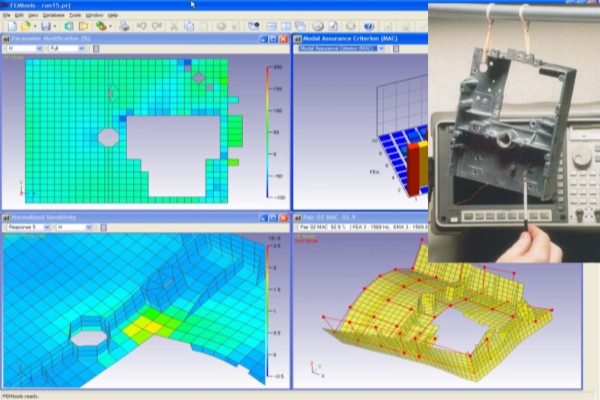Image resolution: width=600 pixels, height=400 pixels.
Task: Open the dropdown arrow next to Save icon
Action: pyautogui.click(x=55, y=26)
